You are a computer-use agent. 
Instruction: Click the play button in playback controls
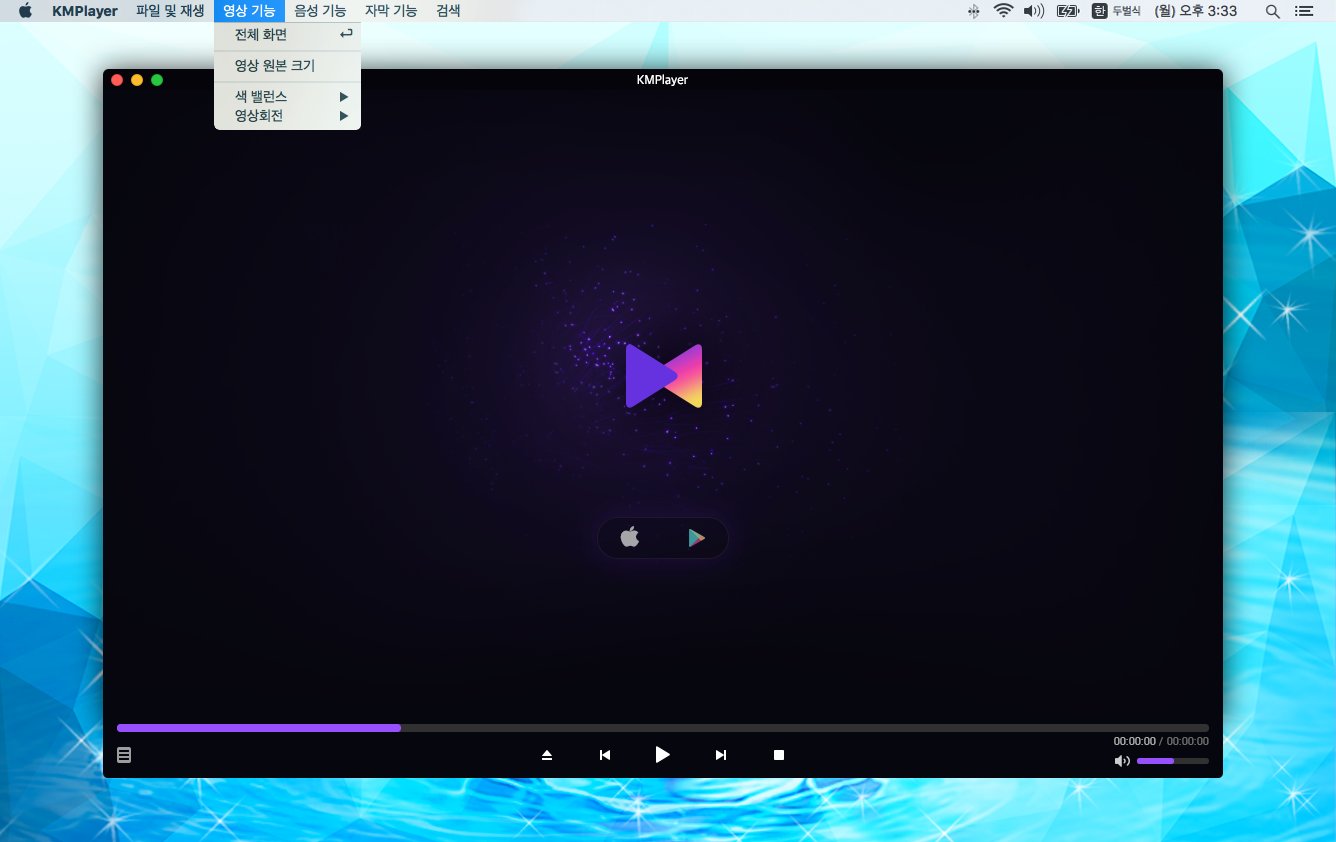(x=662, y=755)
